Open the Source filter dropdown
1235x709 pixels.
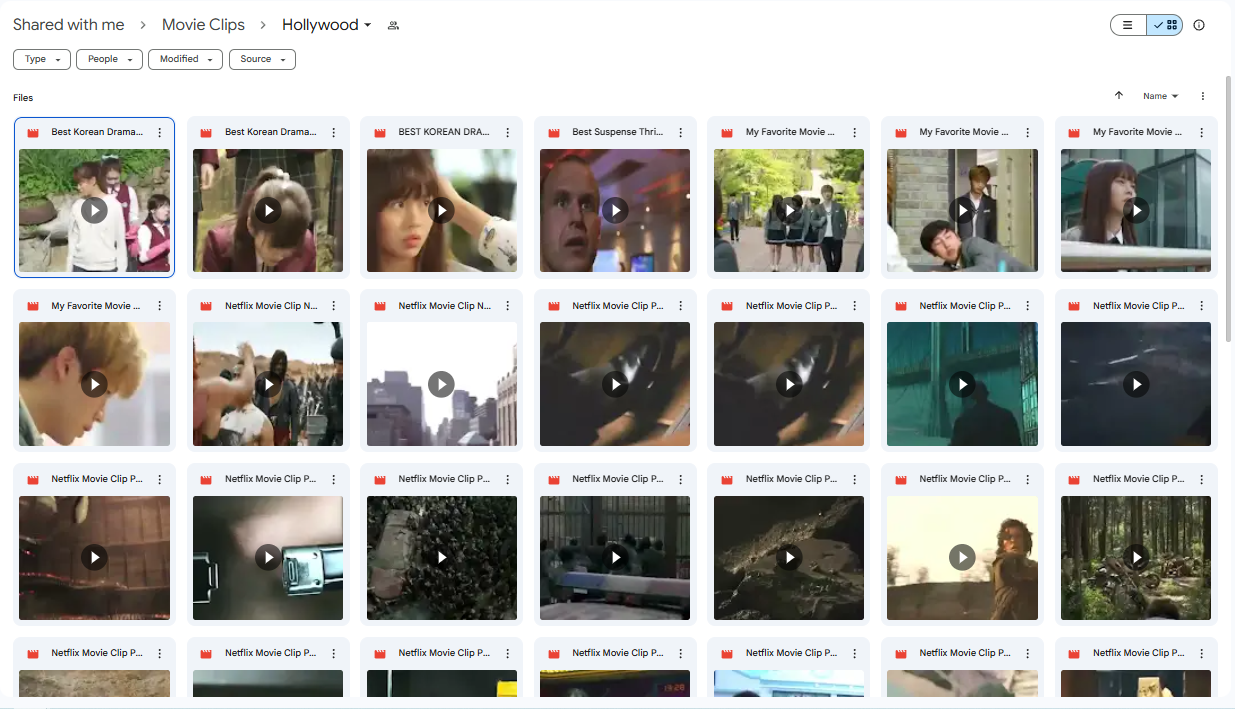click(262, 59)
